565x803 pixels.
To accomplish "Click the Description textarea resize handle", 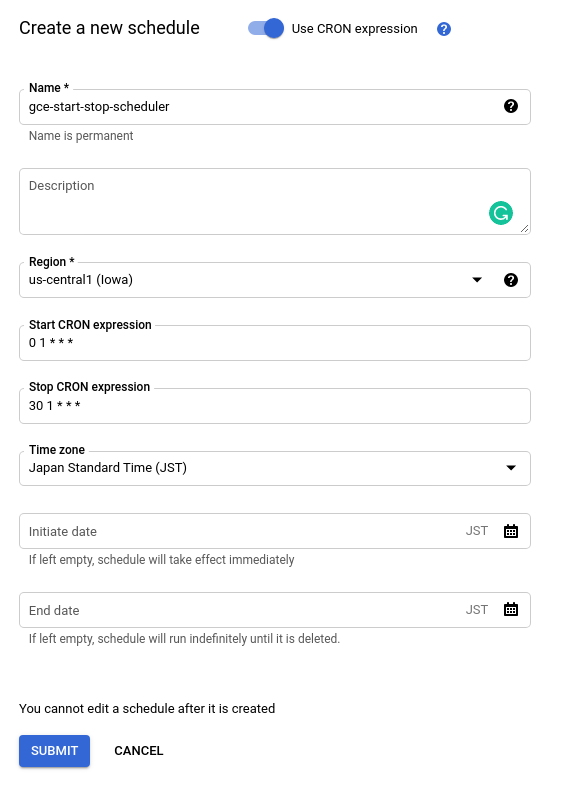I will tap(524, 228).
